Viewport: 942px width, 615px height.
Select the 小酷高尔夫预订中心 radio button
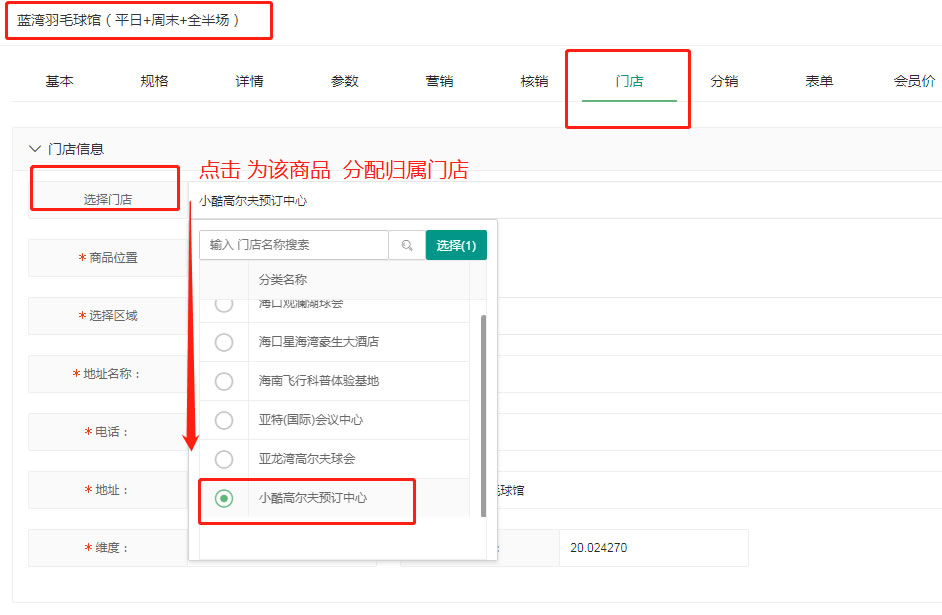click(x=224, y=498)
